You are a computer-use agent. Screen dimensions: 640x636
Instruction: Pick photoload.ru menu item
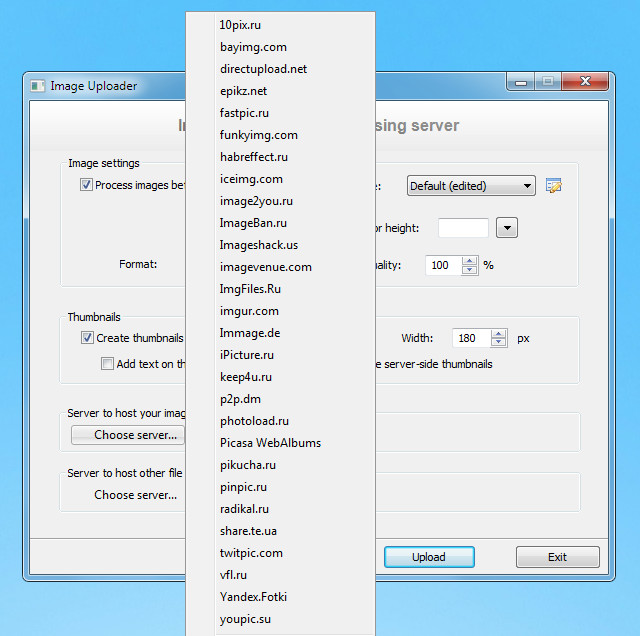click(x=280, y=422)
